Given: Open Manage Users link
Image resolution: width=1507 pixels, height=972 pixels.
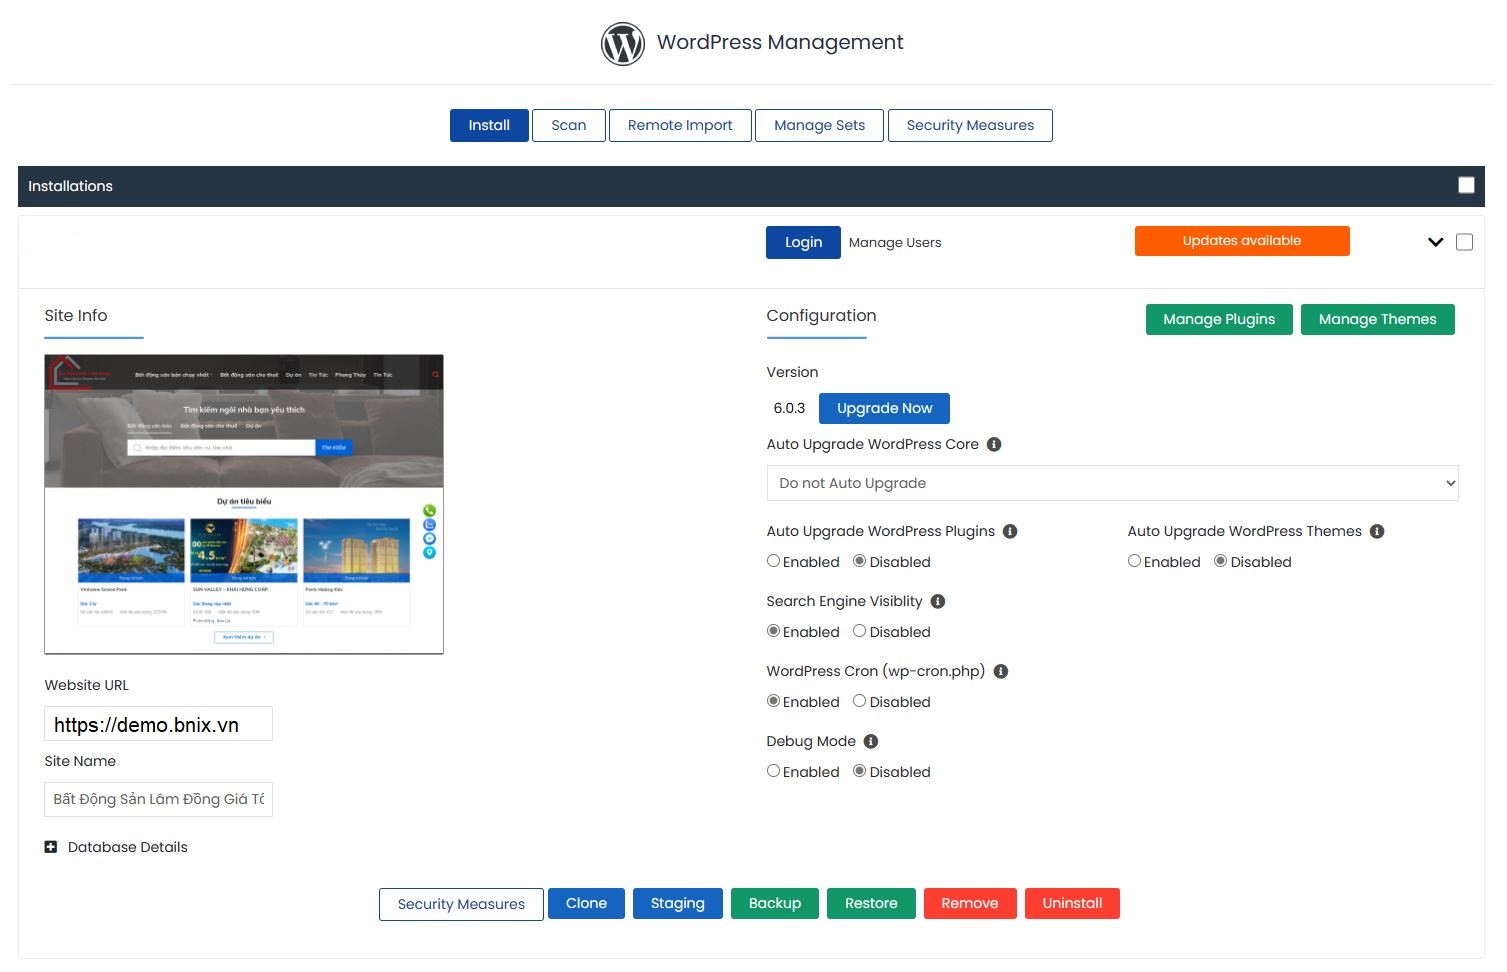Looking at the screenshot, I should [x=895, y=242].
